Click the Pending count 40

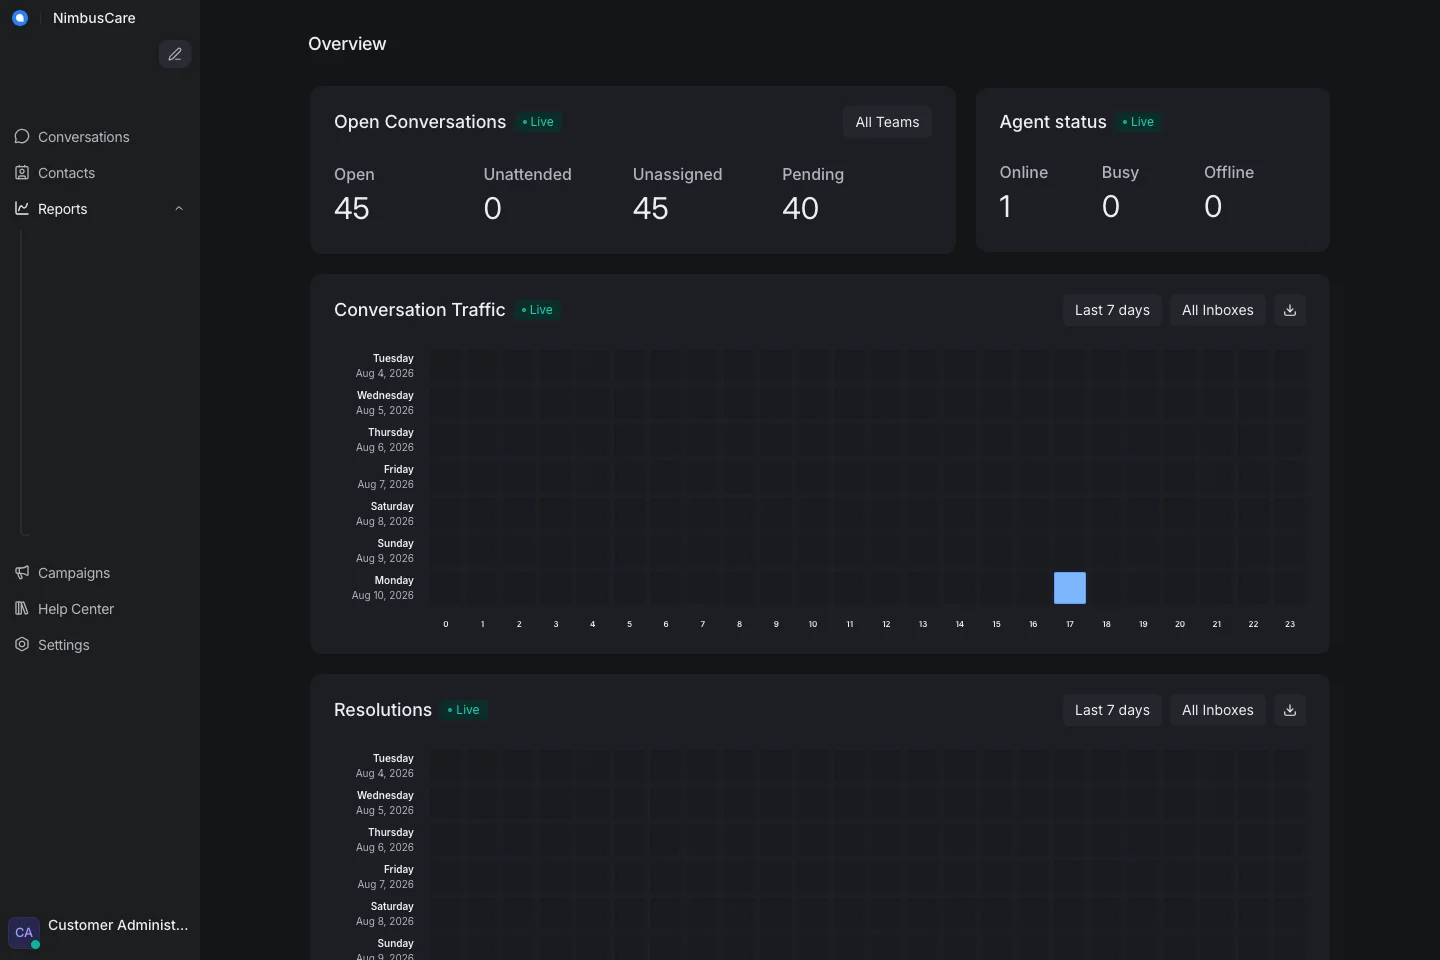[800, 208]
